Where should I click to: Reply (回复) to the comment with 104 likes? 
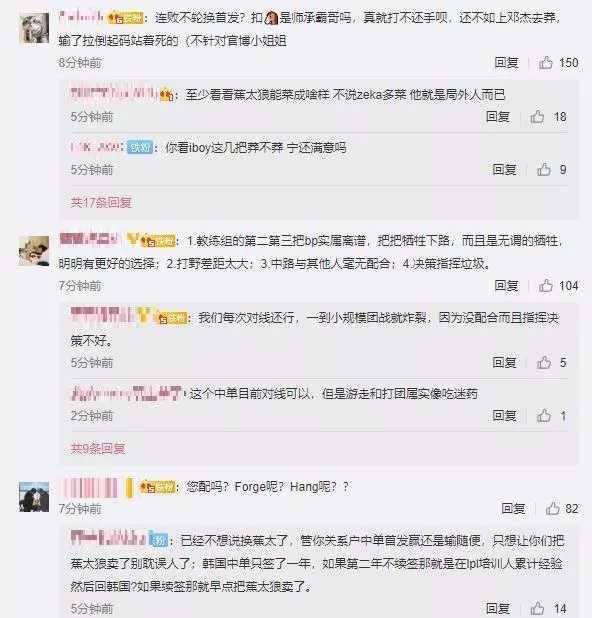click(506, 285)
